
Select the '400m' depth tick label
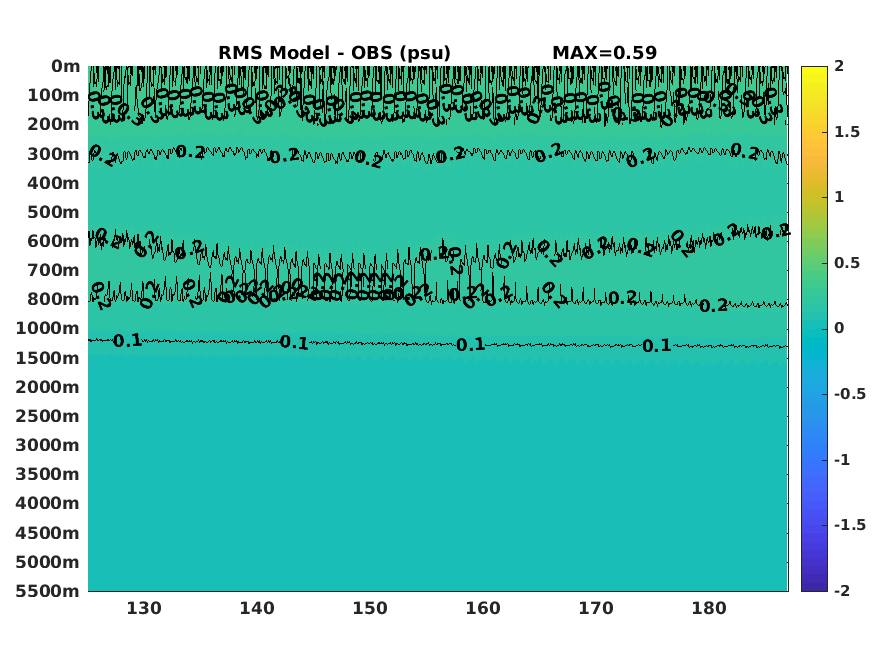click(x=54, y=183)
